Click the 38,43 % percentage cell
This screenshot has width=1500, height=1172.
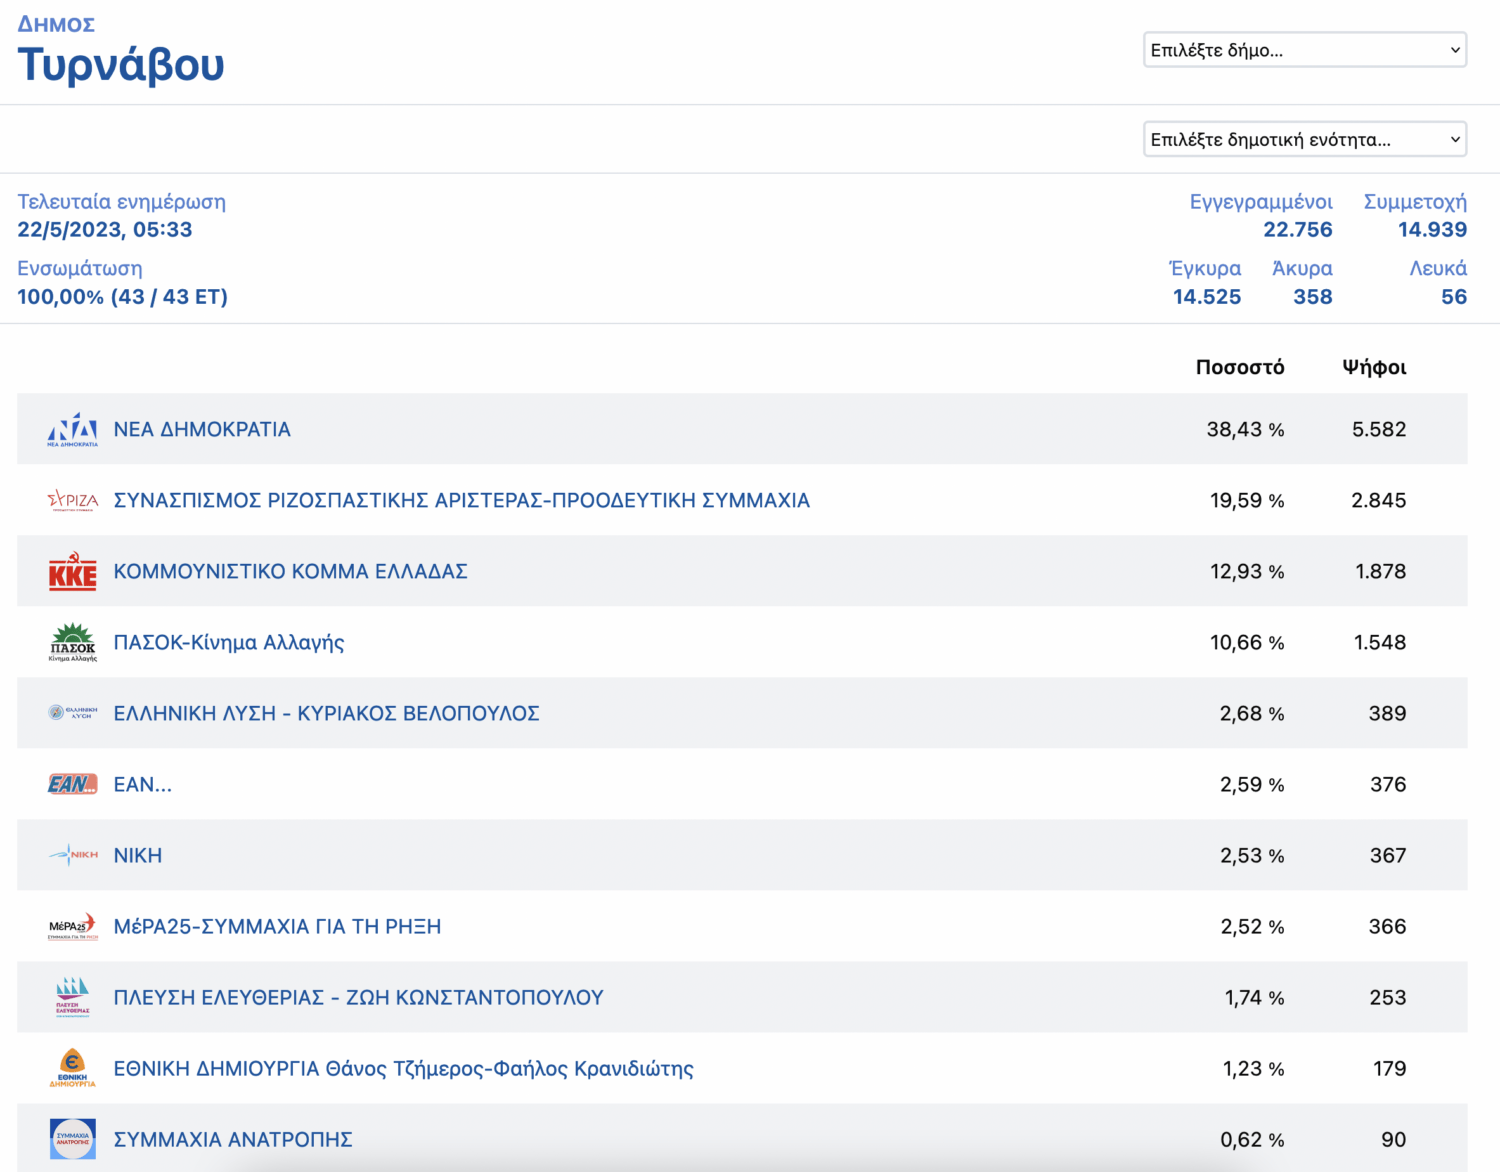click(1245, 429)
